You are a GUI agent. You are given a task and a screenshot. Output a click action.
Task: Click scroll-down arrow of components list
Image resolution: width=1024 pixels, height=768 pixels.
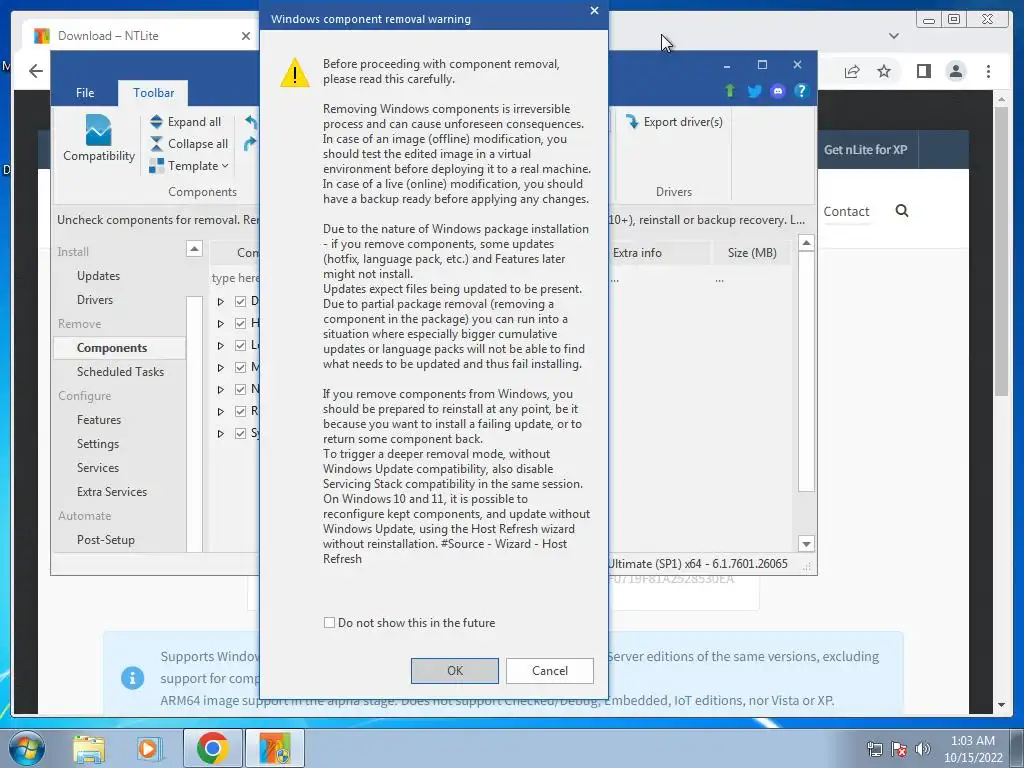pyautogui.click(x=807, y=544)
